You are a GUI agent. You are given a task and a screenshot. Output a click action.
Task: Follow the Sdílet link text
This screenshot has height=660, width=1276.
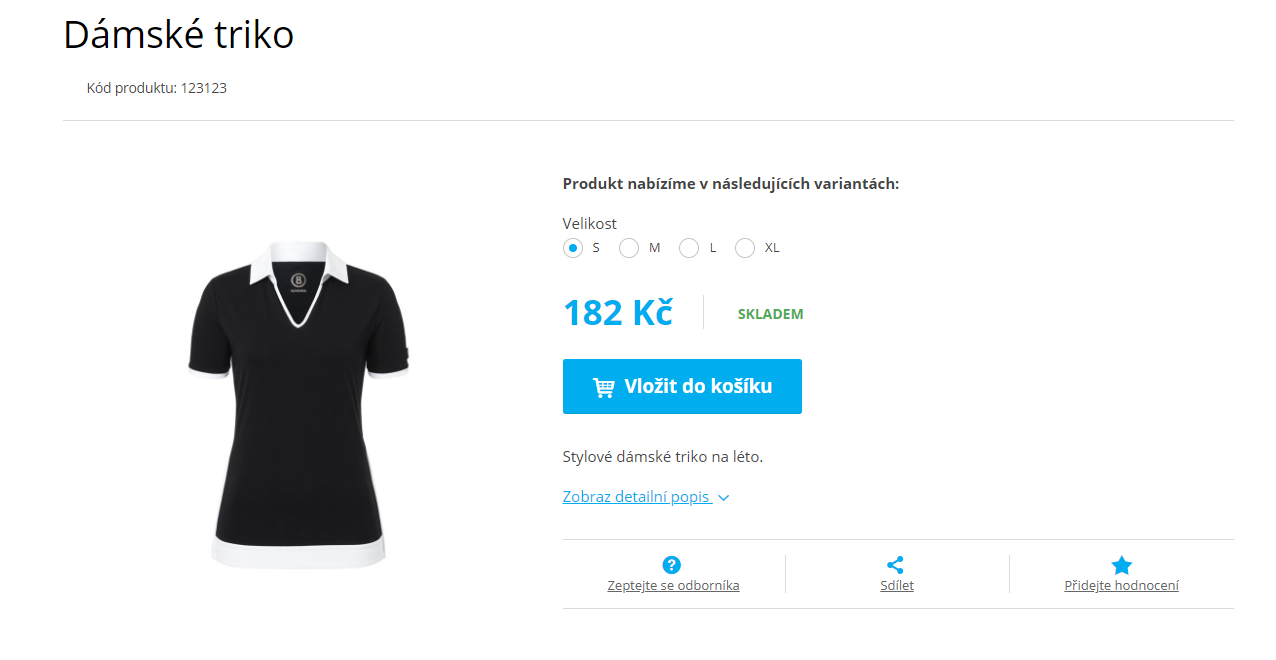click(897, 586)
